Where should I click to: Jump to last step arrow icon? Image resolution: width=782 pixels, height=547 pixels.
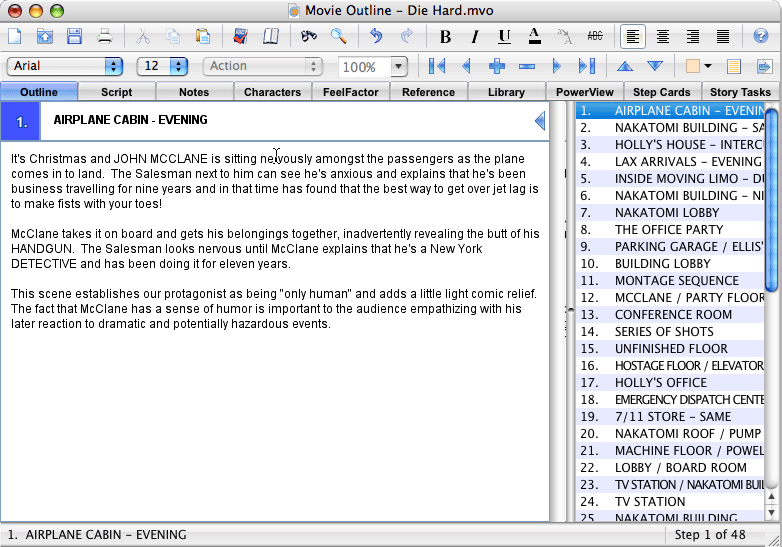[587, 66]
